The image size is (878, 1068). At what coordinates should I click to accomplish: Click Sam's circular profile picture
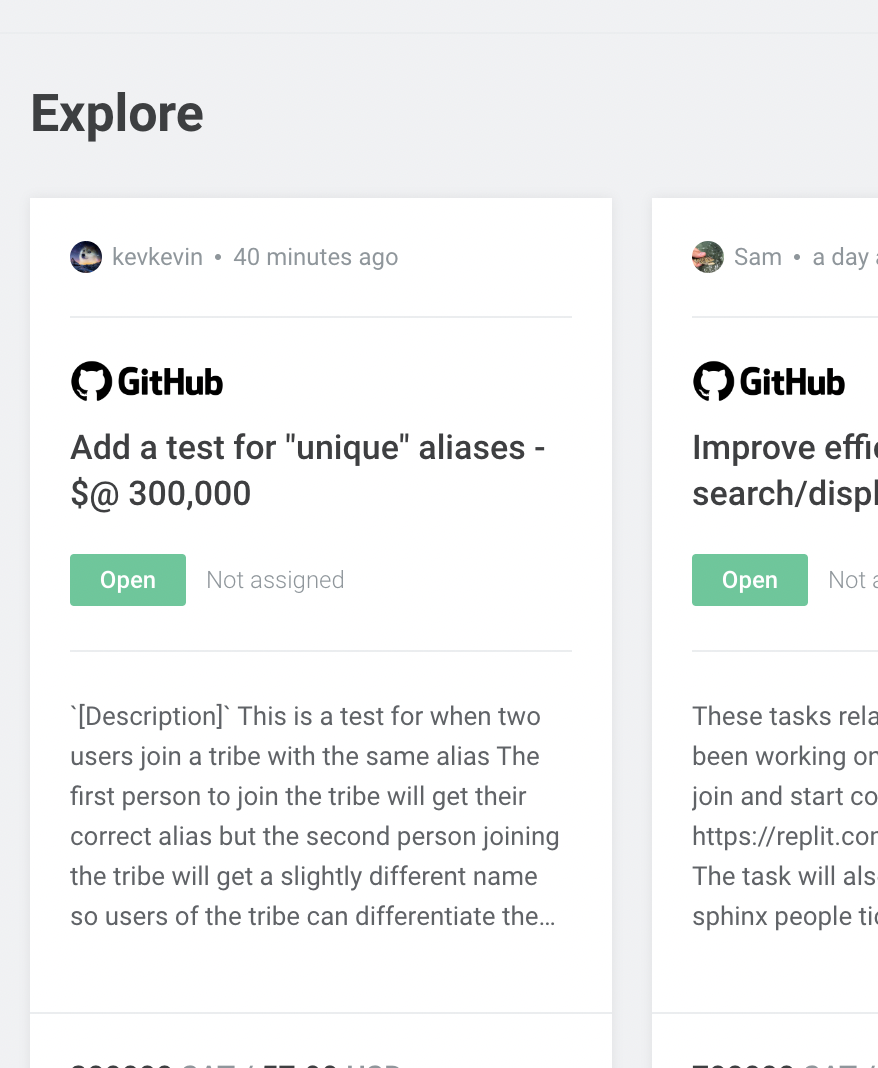click(x=708, y=257)
